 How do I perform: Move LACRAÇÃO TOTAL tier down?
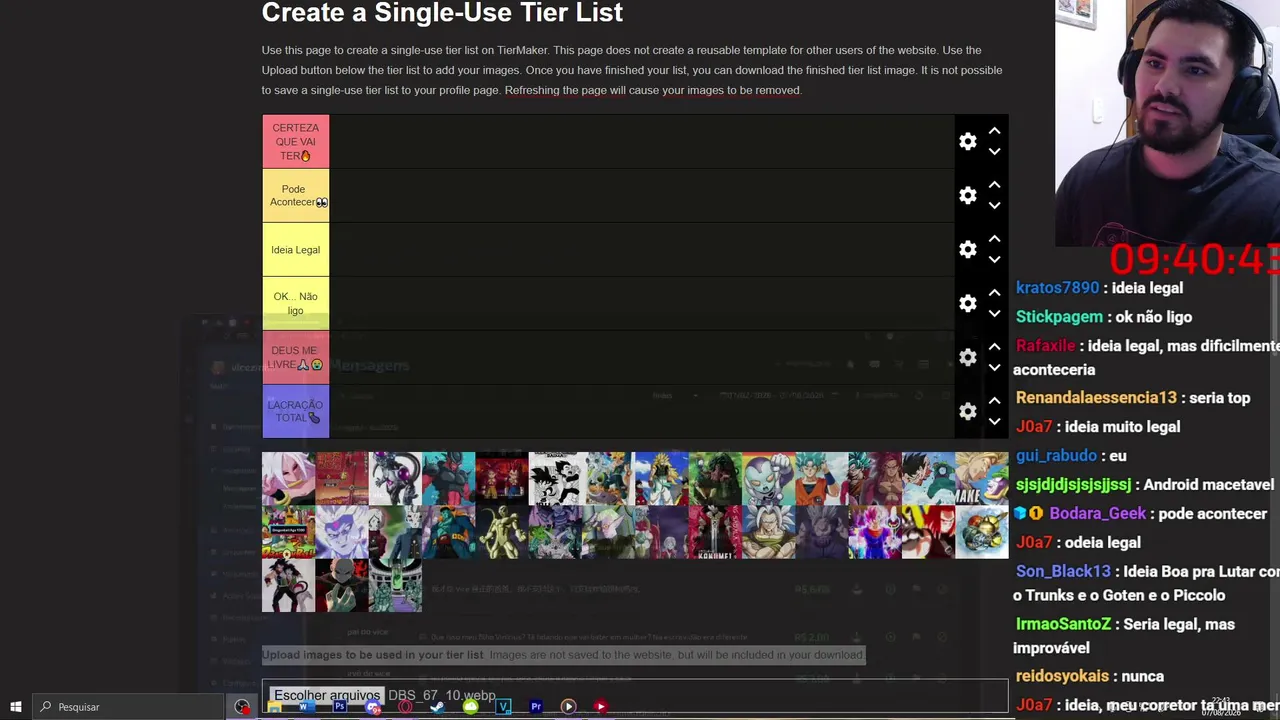[994, 422]
